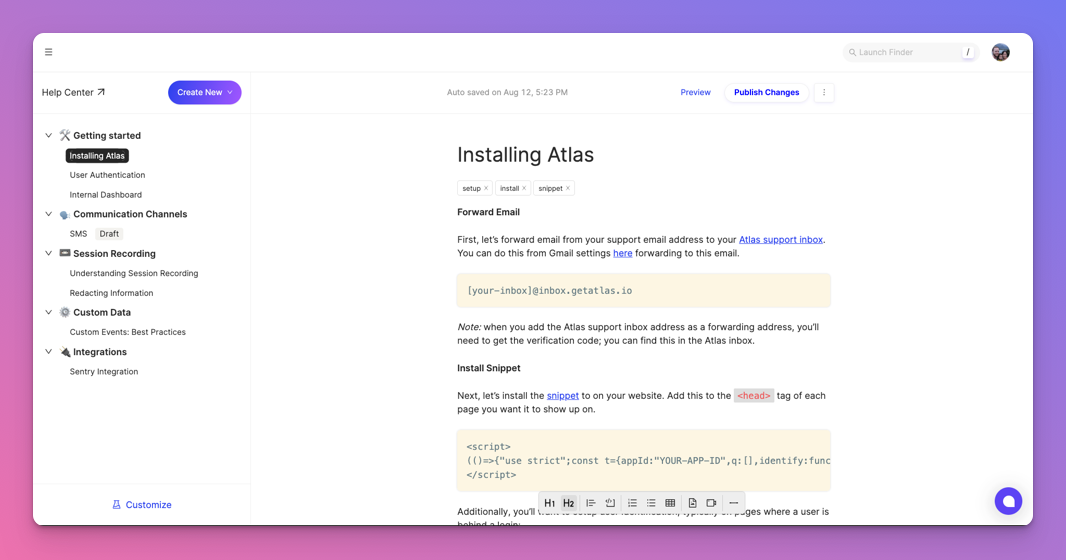Collapse the Getting started section

tap(48, 135)
